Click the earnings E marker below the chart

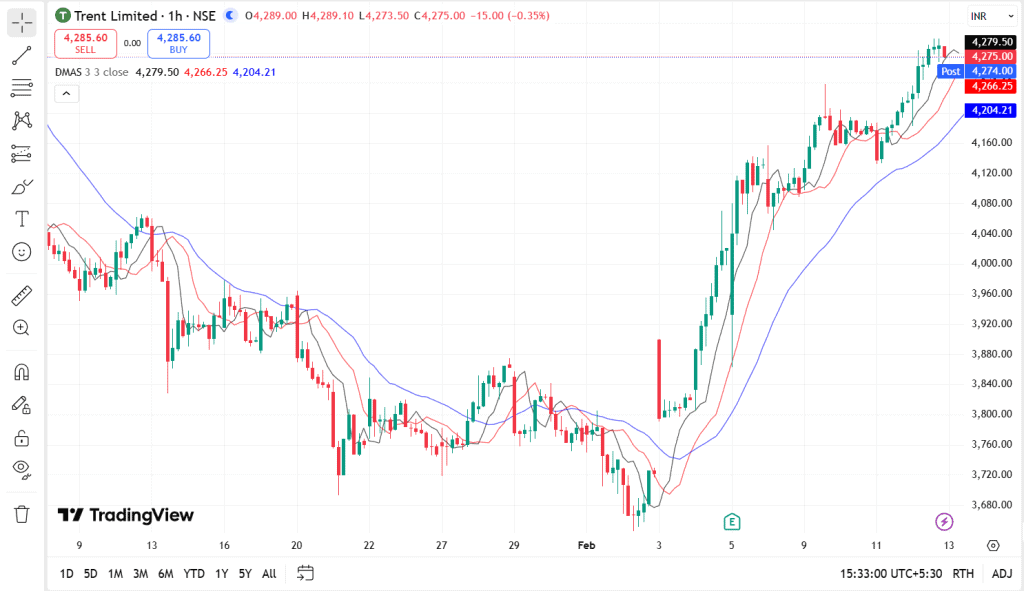pyautogui.click(x=730, y=521)
